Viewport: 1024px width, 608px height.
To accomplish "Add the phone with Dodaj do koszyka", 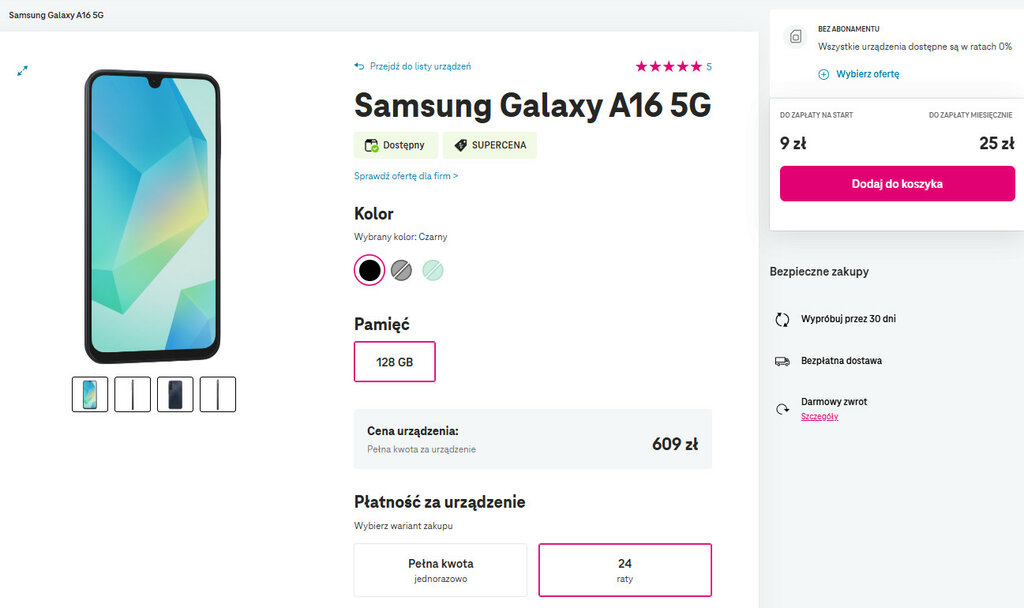I will [897, 184].
